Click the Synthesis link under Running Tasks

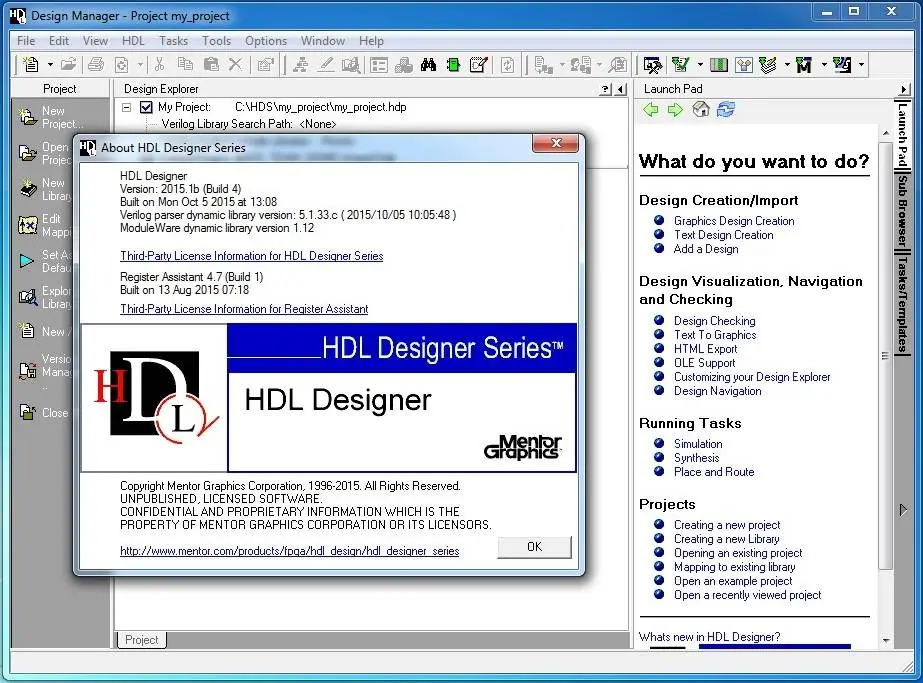coord(696,457)
